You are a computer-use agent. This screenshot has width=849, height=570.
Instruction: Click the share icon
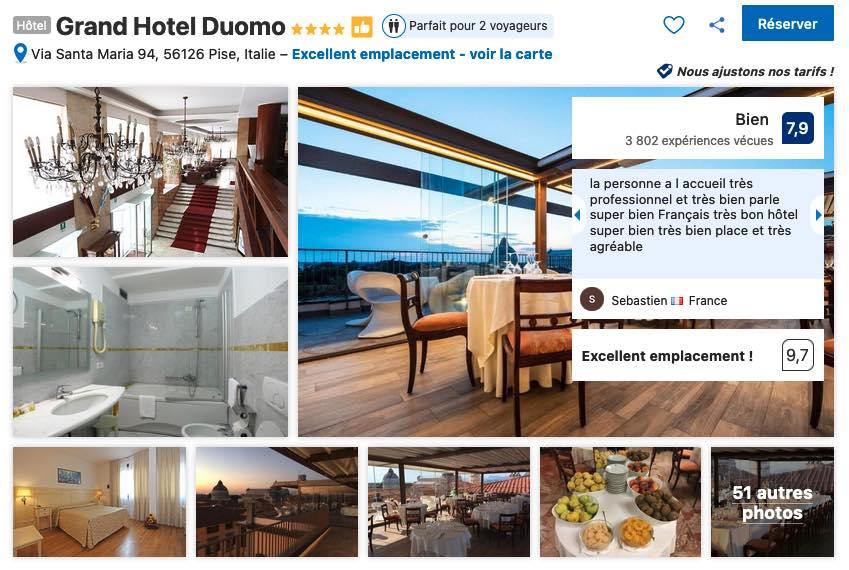pyautogui.click(x=717, y=24)
